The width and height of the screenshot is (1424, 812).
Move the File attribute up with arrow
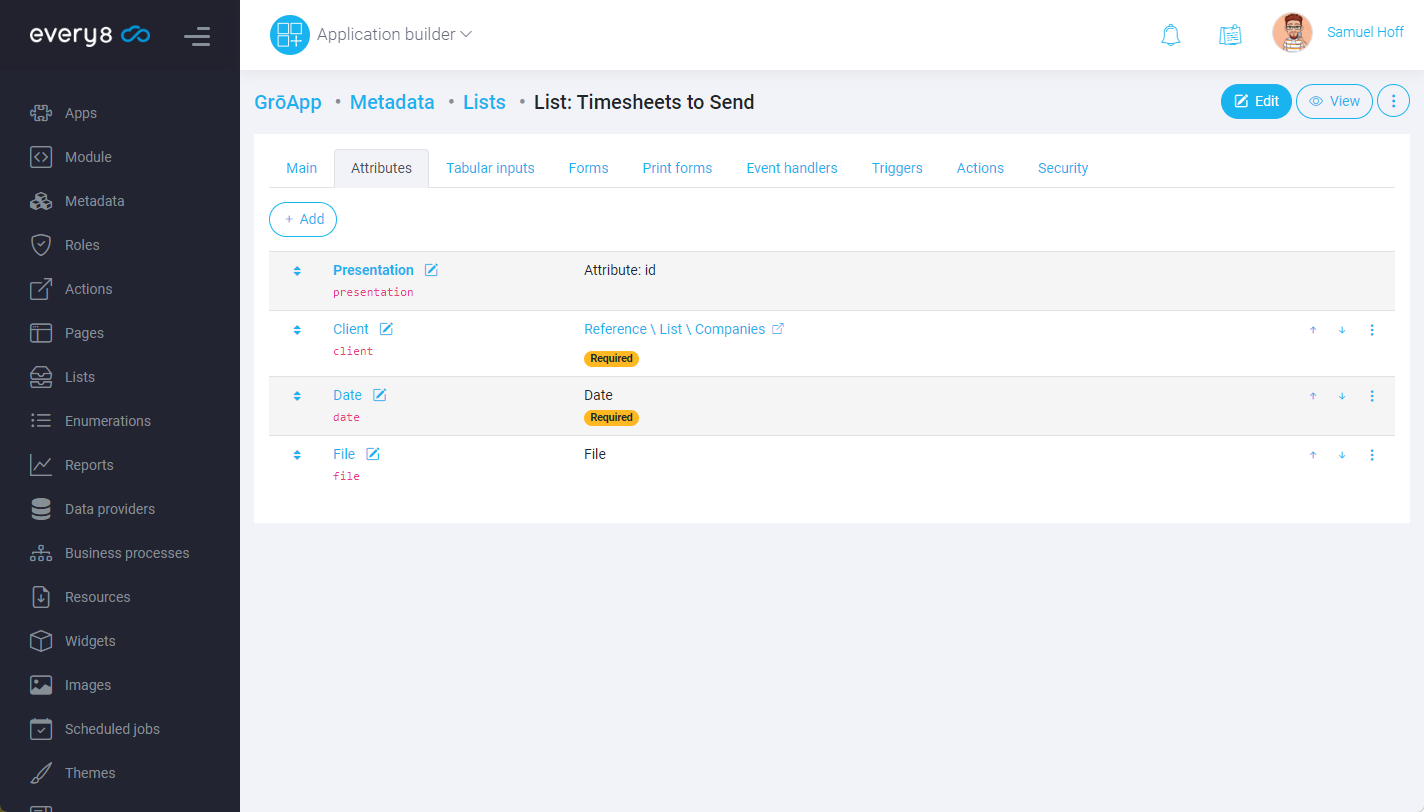point(1313,455)
